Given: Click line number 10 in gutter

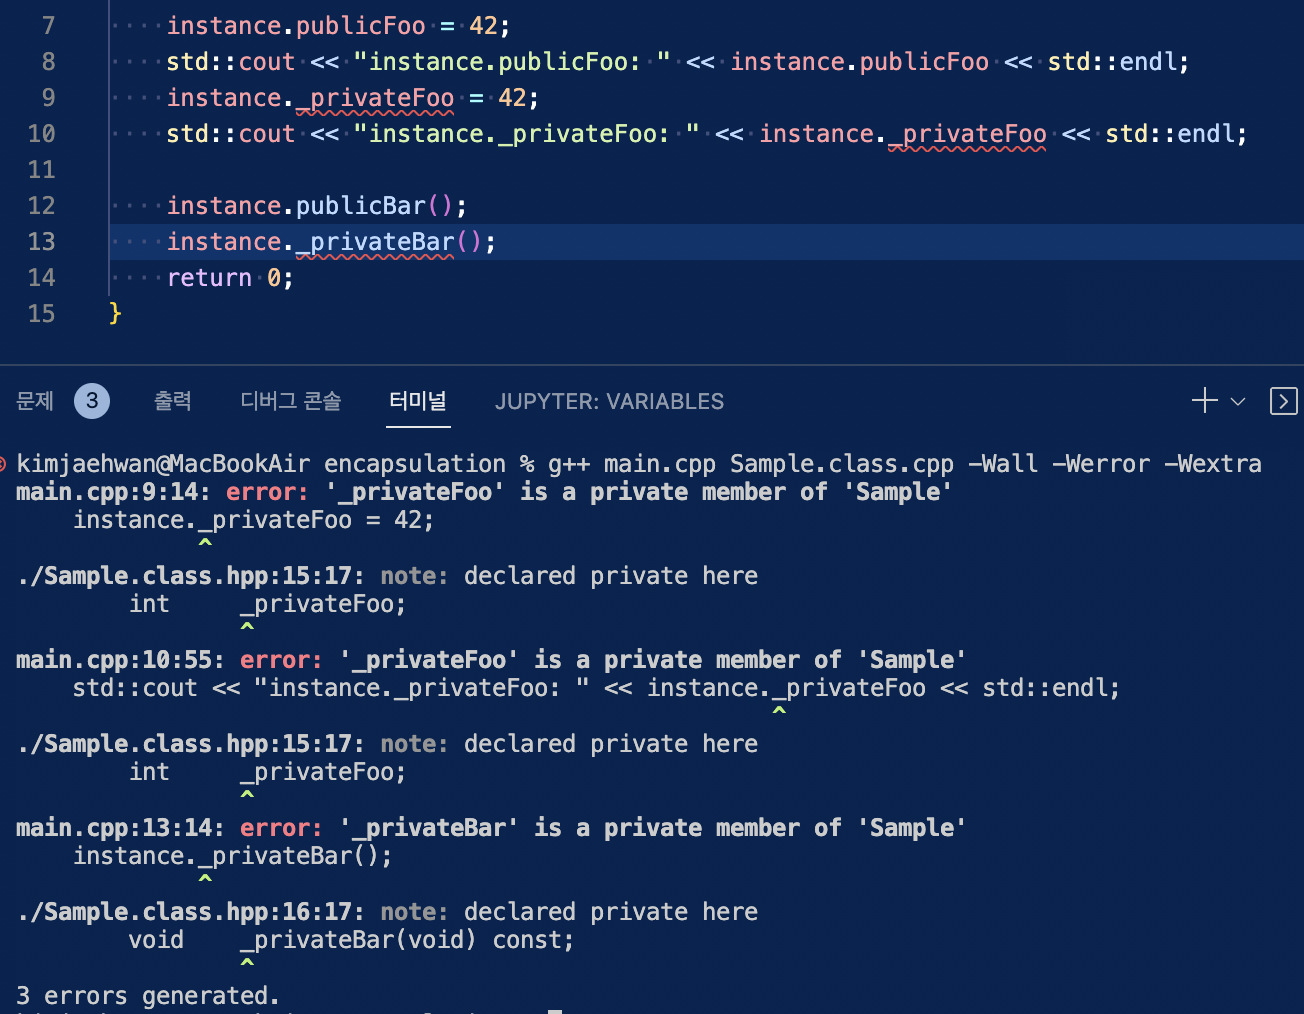Looking at the screenshot, I should (41, 133).
